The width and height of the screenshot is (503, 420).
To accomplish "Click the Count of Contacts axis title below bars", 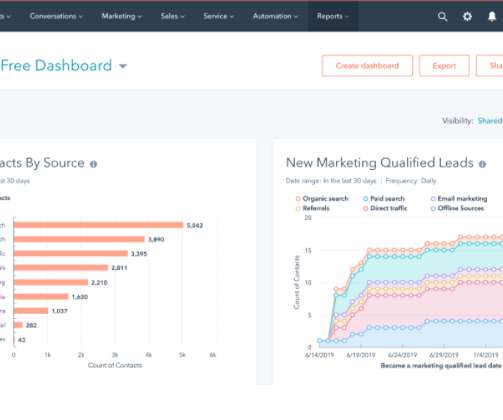I will click(115, 365).
